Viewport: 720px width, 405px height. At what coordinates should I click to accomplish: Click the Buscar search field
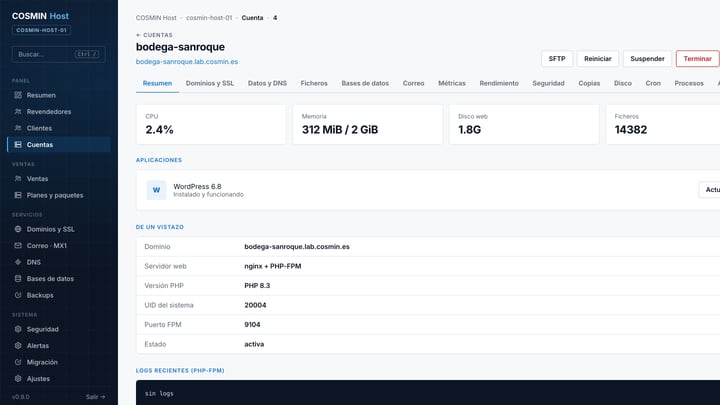pos(59,54)
